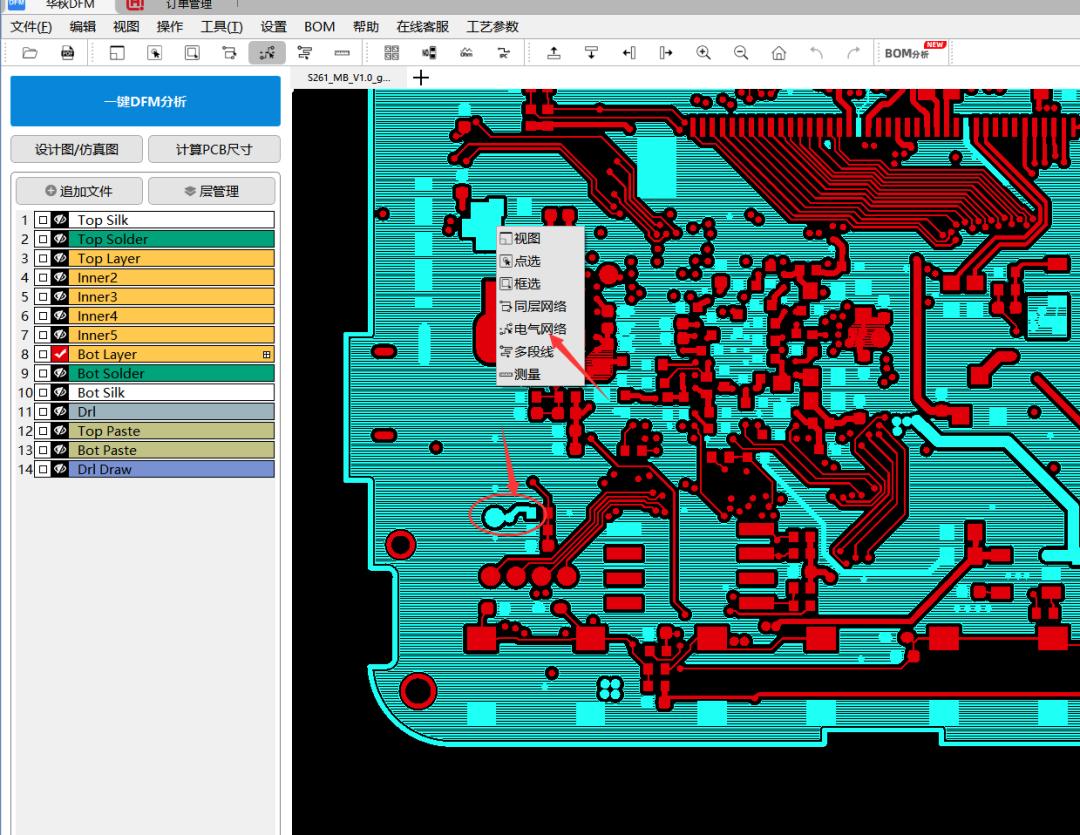
Task: Open the 文件(F) menu
Action: [31, 27]
